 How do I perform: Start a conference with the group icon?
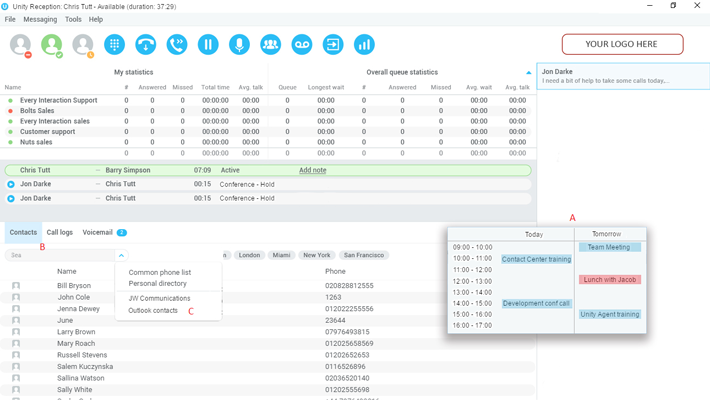270,44
